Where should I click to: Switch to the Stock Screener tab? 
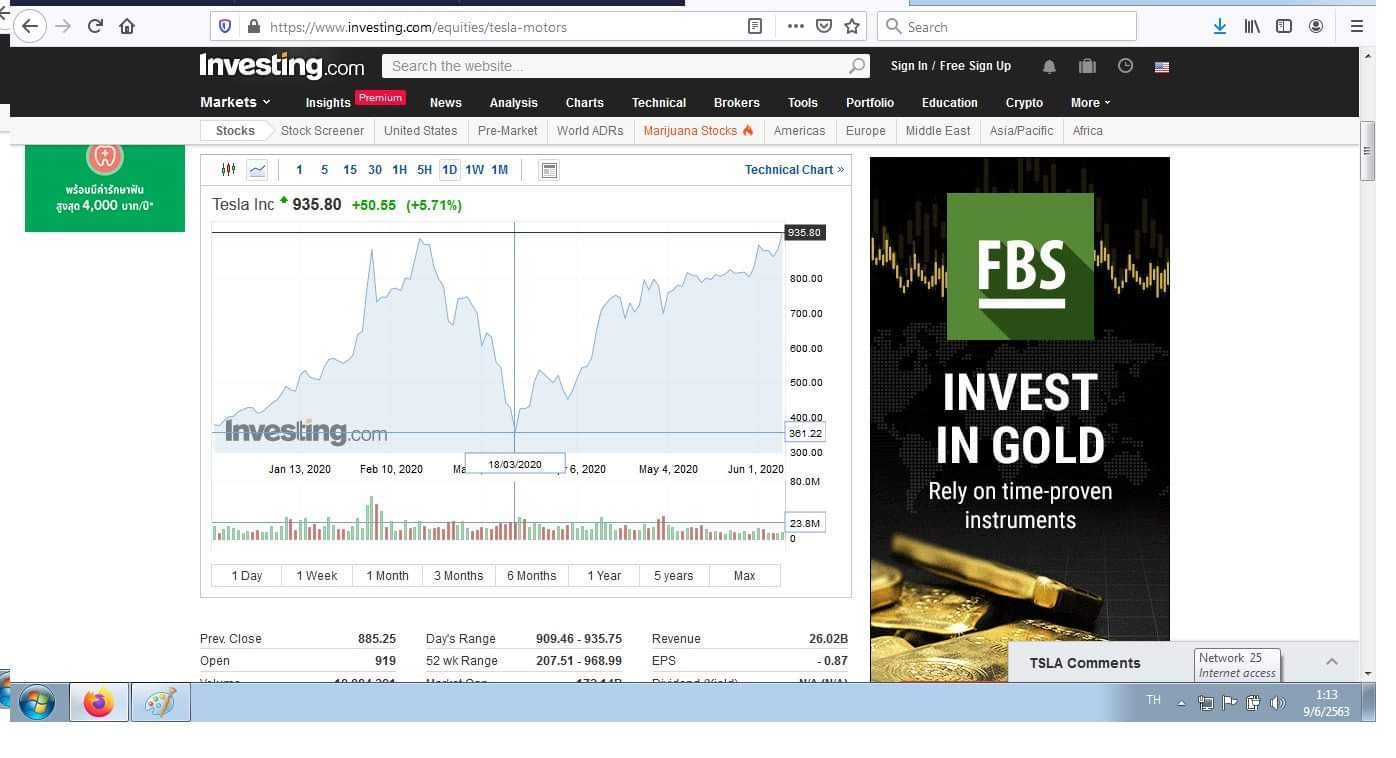pos(322,131)
